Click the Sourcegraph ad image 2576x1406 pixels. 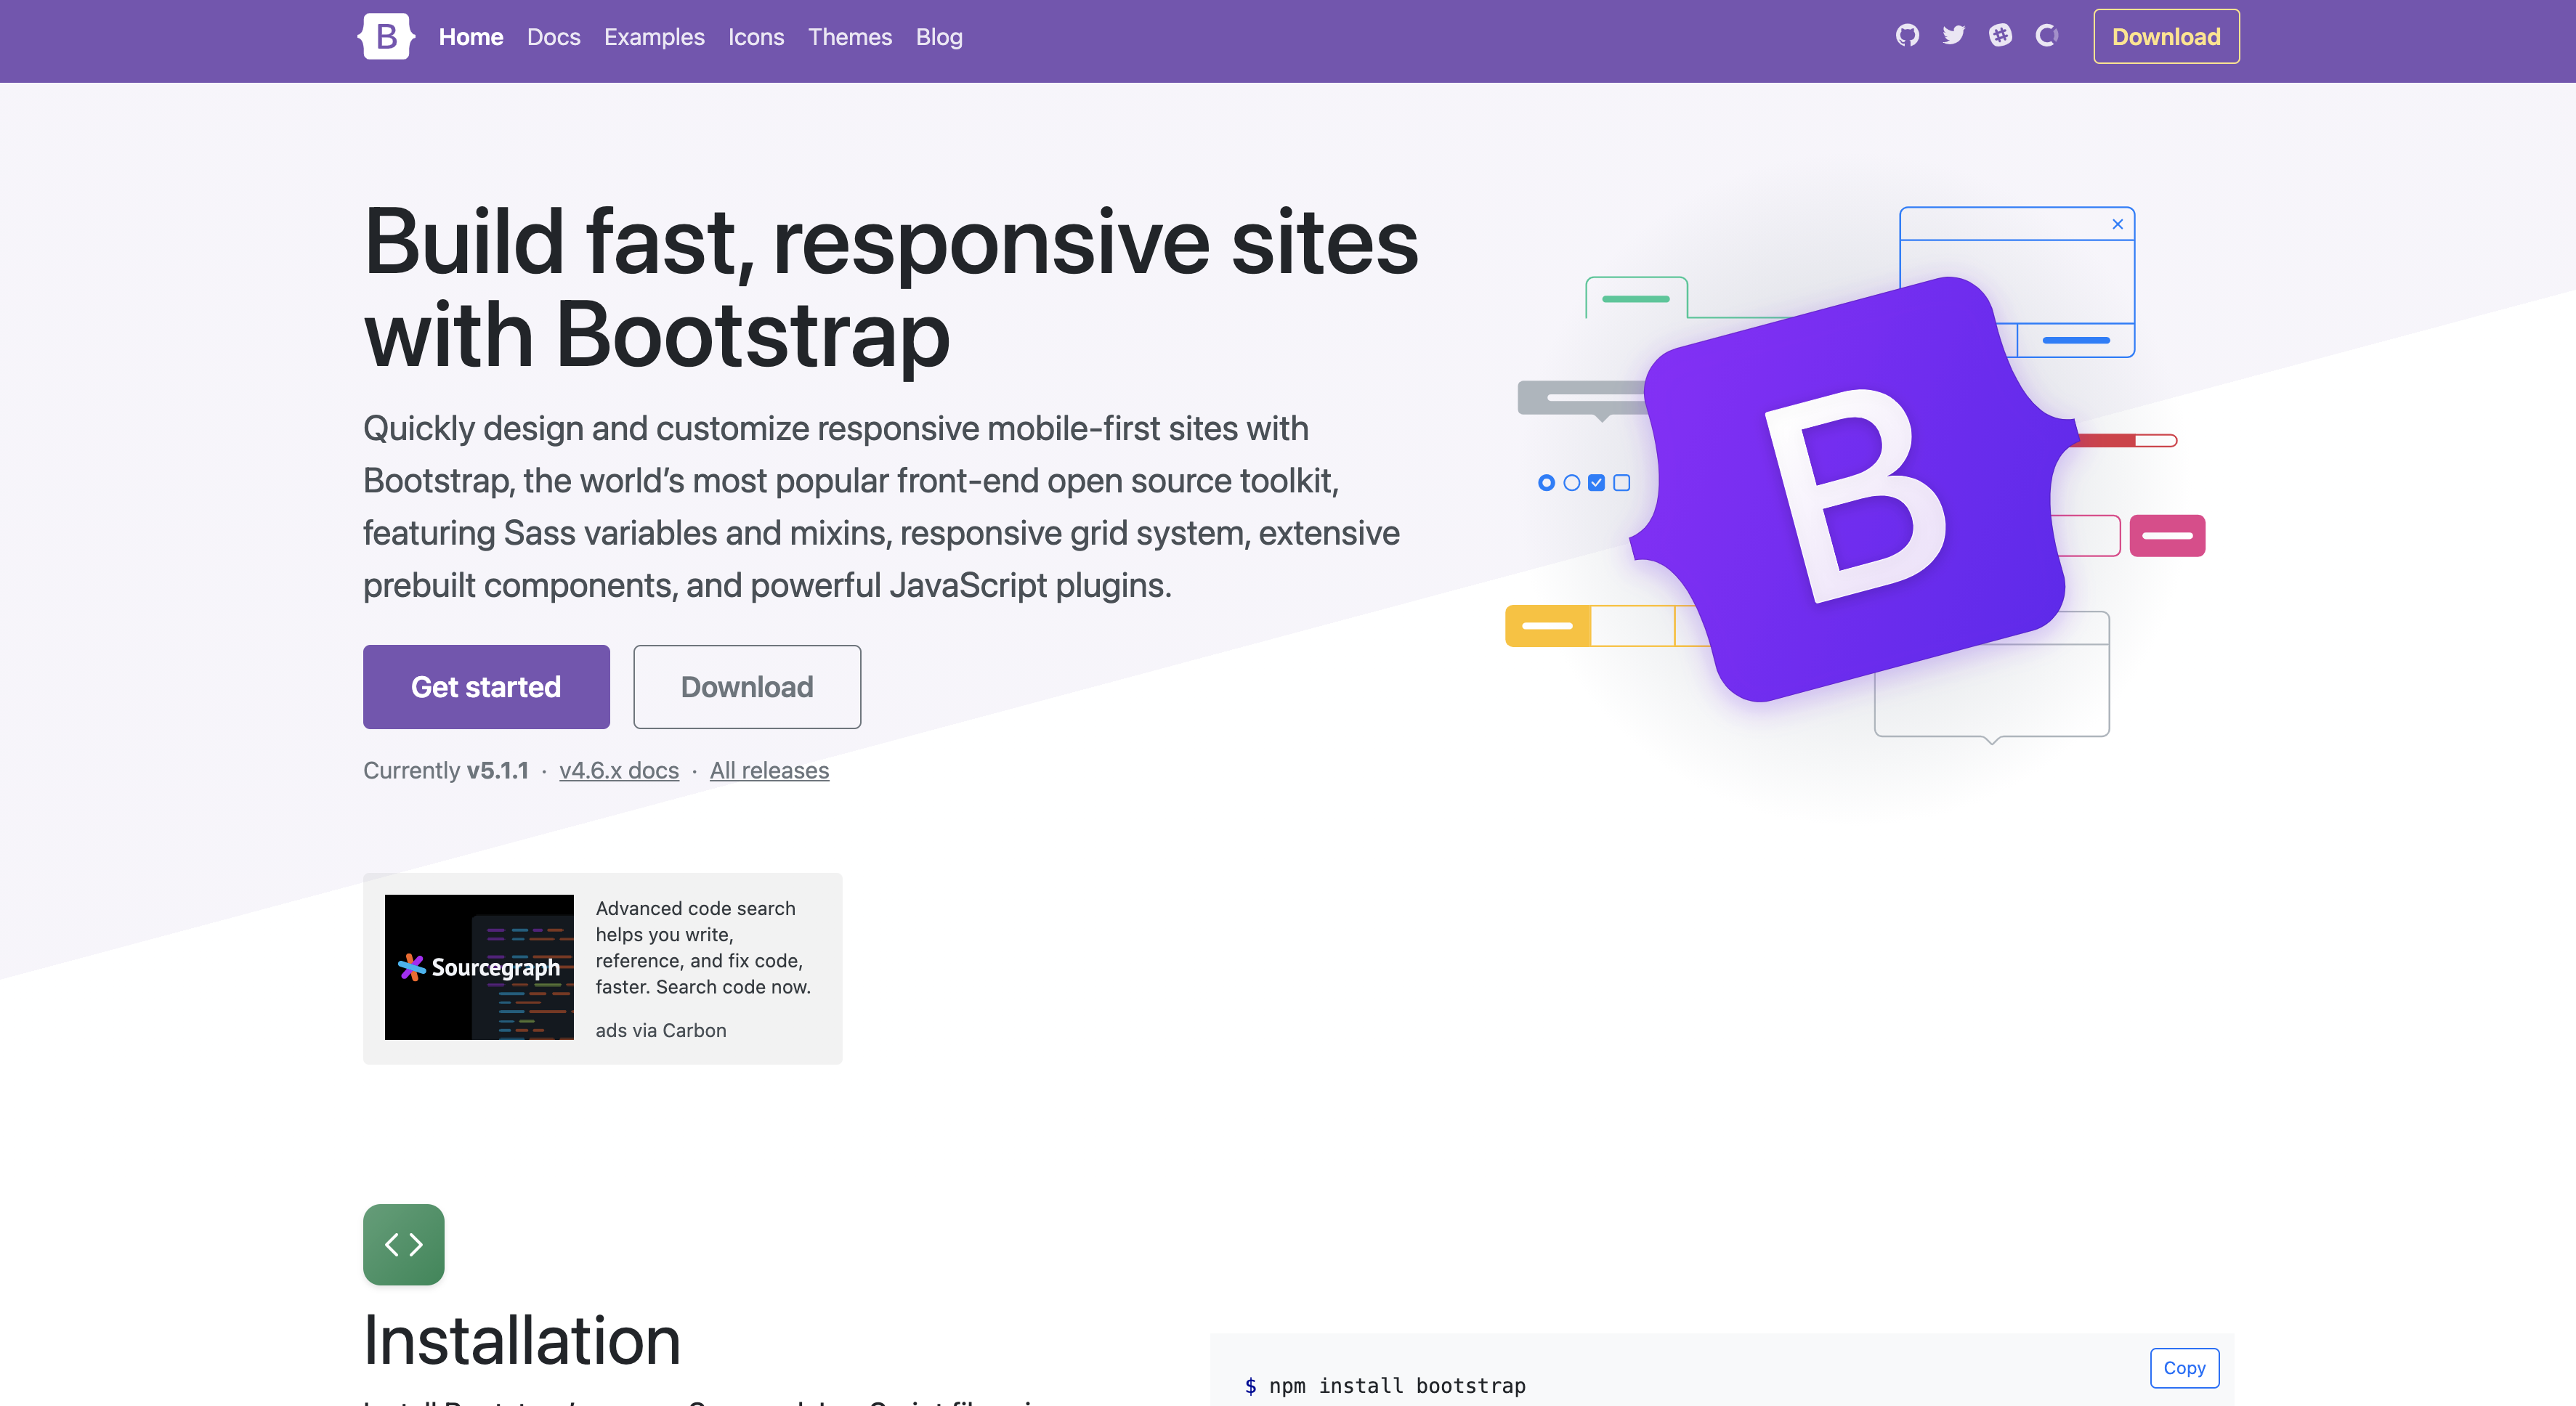click(x=479, y=967)
